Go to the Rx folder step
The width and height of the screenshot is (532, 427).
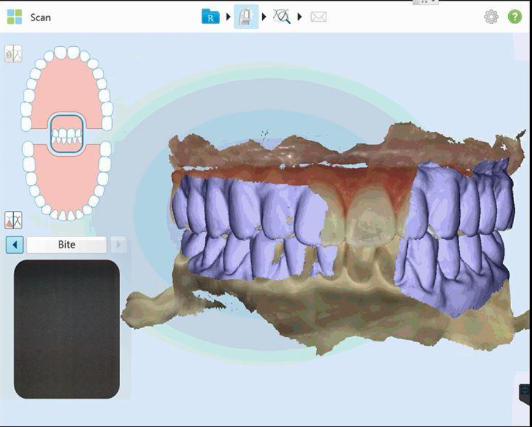pyautogui.click(x=210, y=17)
